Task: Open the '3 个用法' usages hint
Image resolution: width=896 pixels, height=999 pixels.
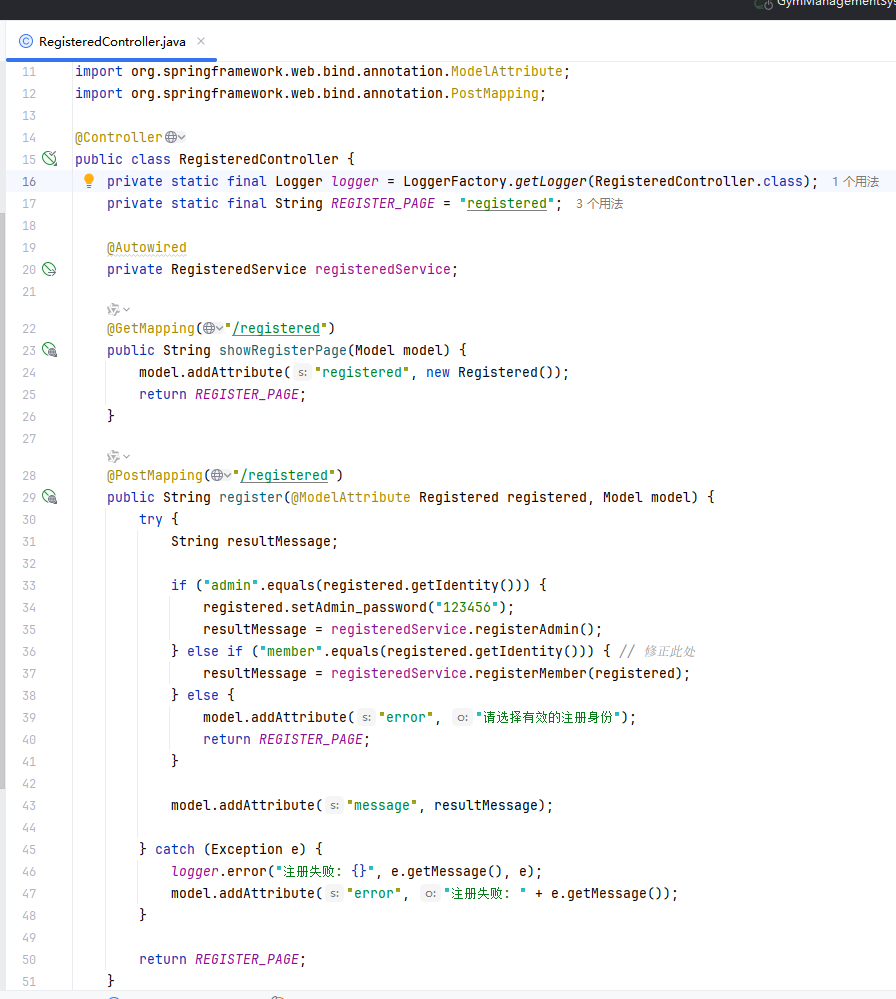Action: pos(600,204)
